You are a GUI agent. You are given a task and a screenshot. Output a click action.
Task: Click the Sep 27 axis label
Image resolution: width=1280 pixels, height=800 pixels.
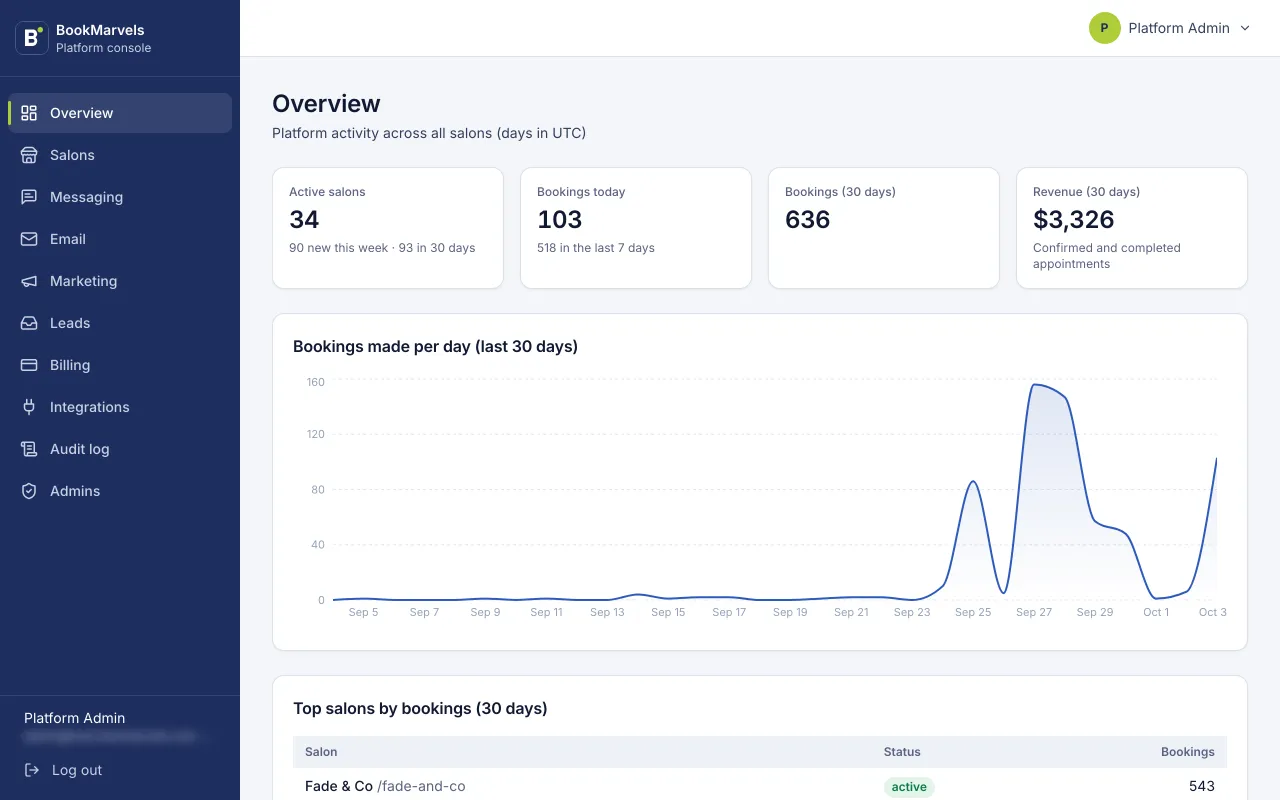pos(1034,612)
